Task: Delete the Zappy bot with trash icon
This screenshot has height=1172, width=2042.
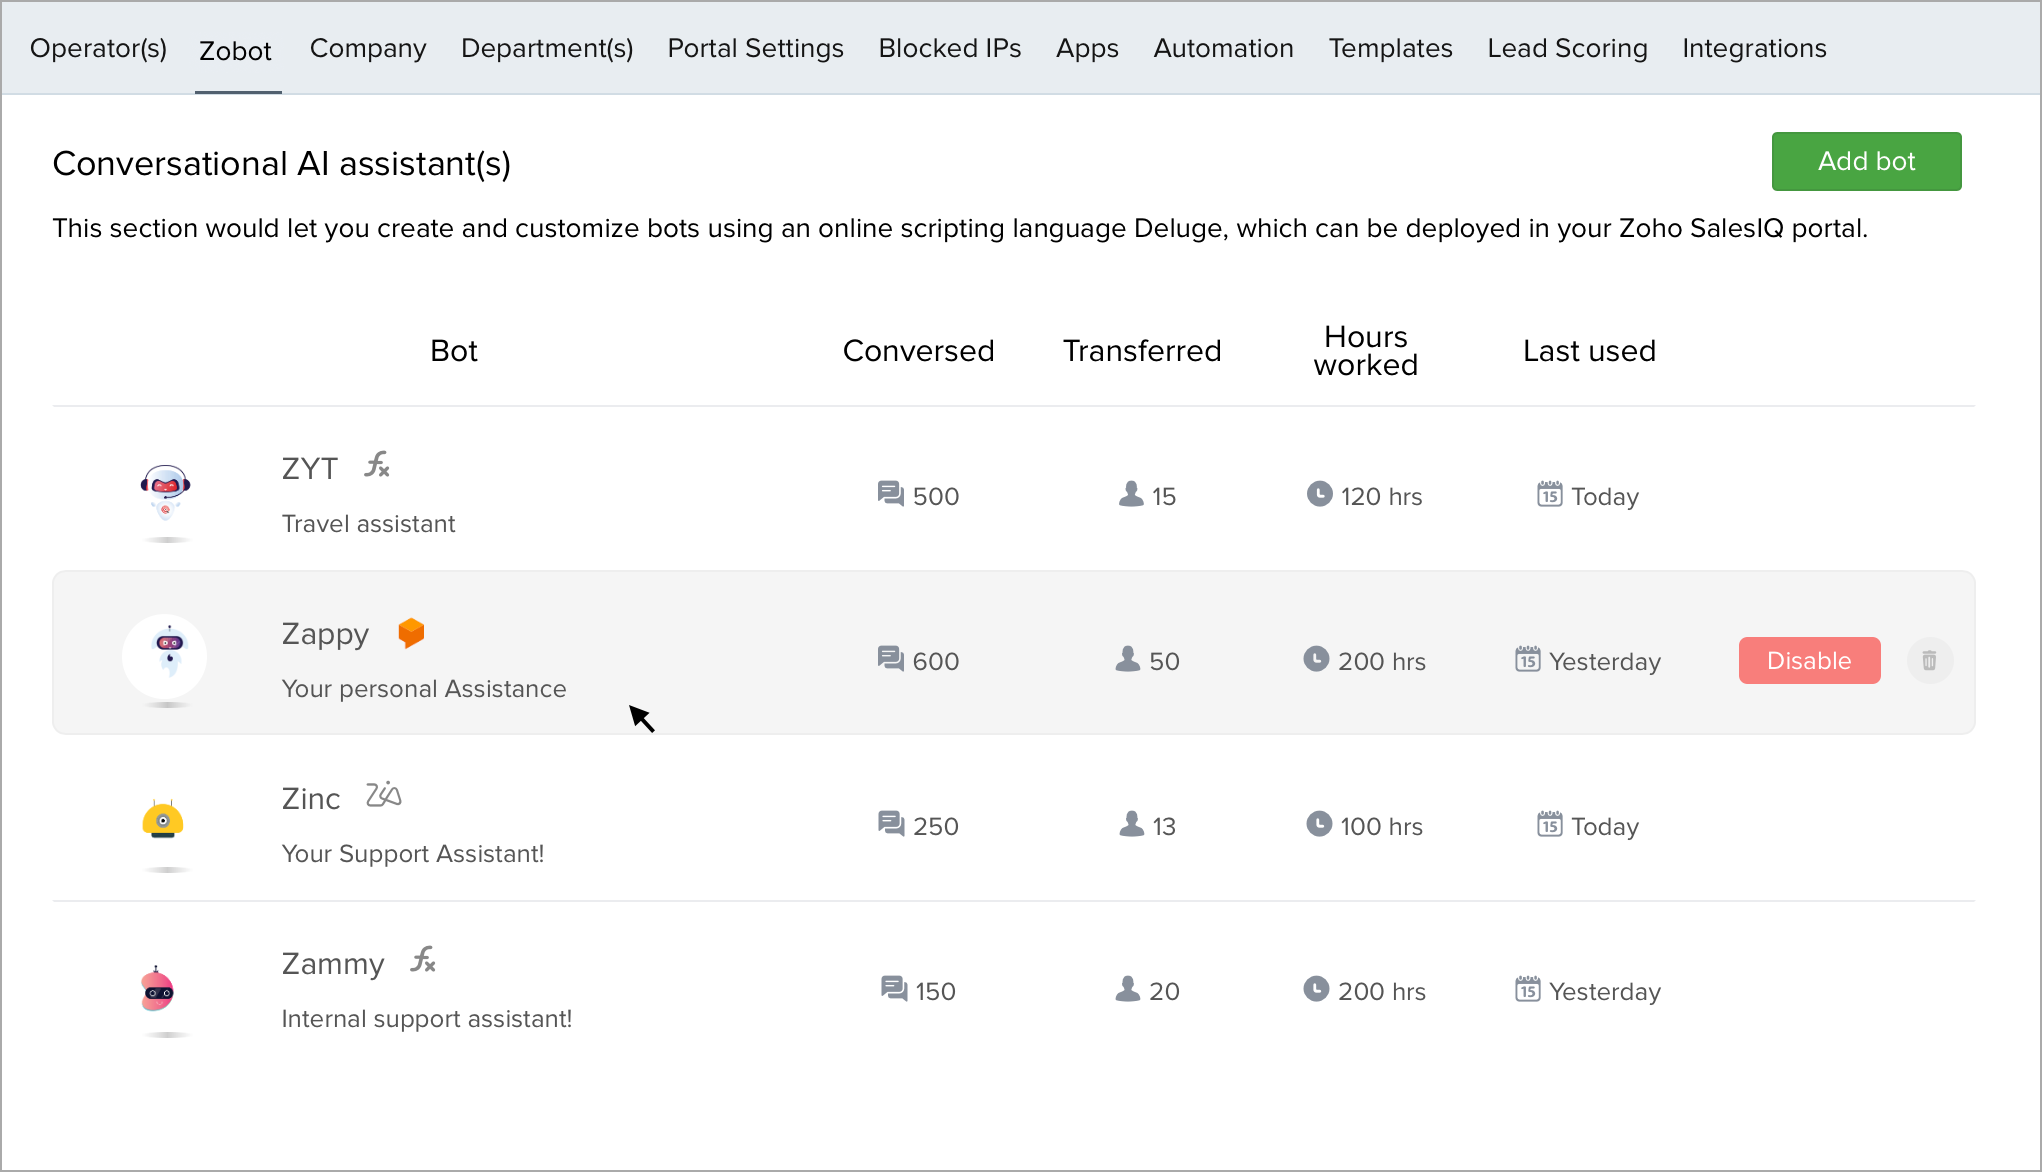Action: [1929, 660]
